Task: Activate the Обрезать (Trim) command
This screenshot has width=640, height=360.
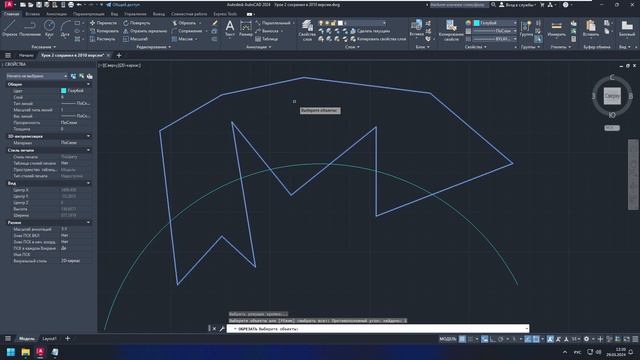Action: [x=184, y=23]
